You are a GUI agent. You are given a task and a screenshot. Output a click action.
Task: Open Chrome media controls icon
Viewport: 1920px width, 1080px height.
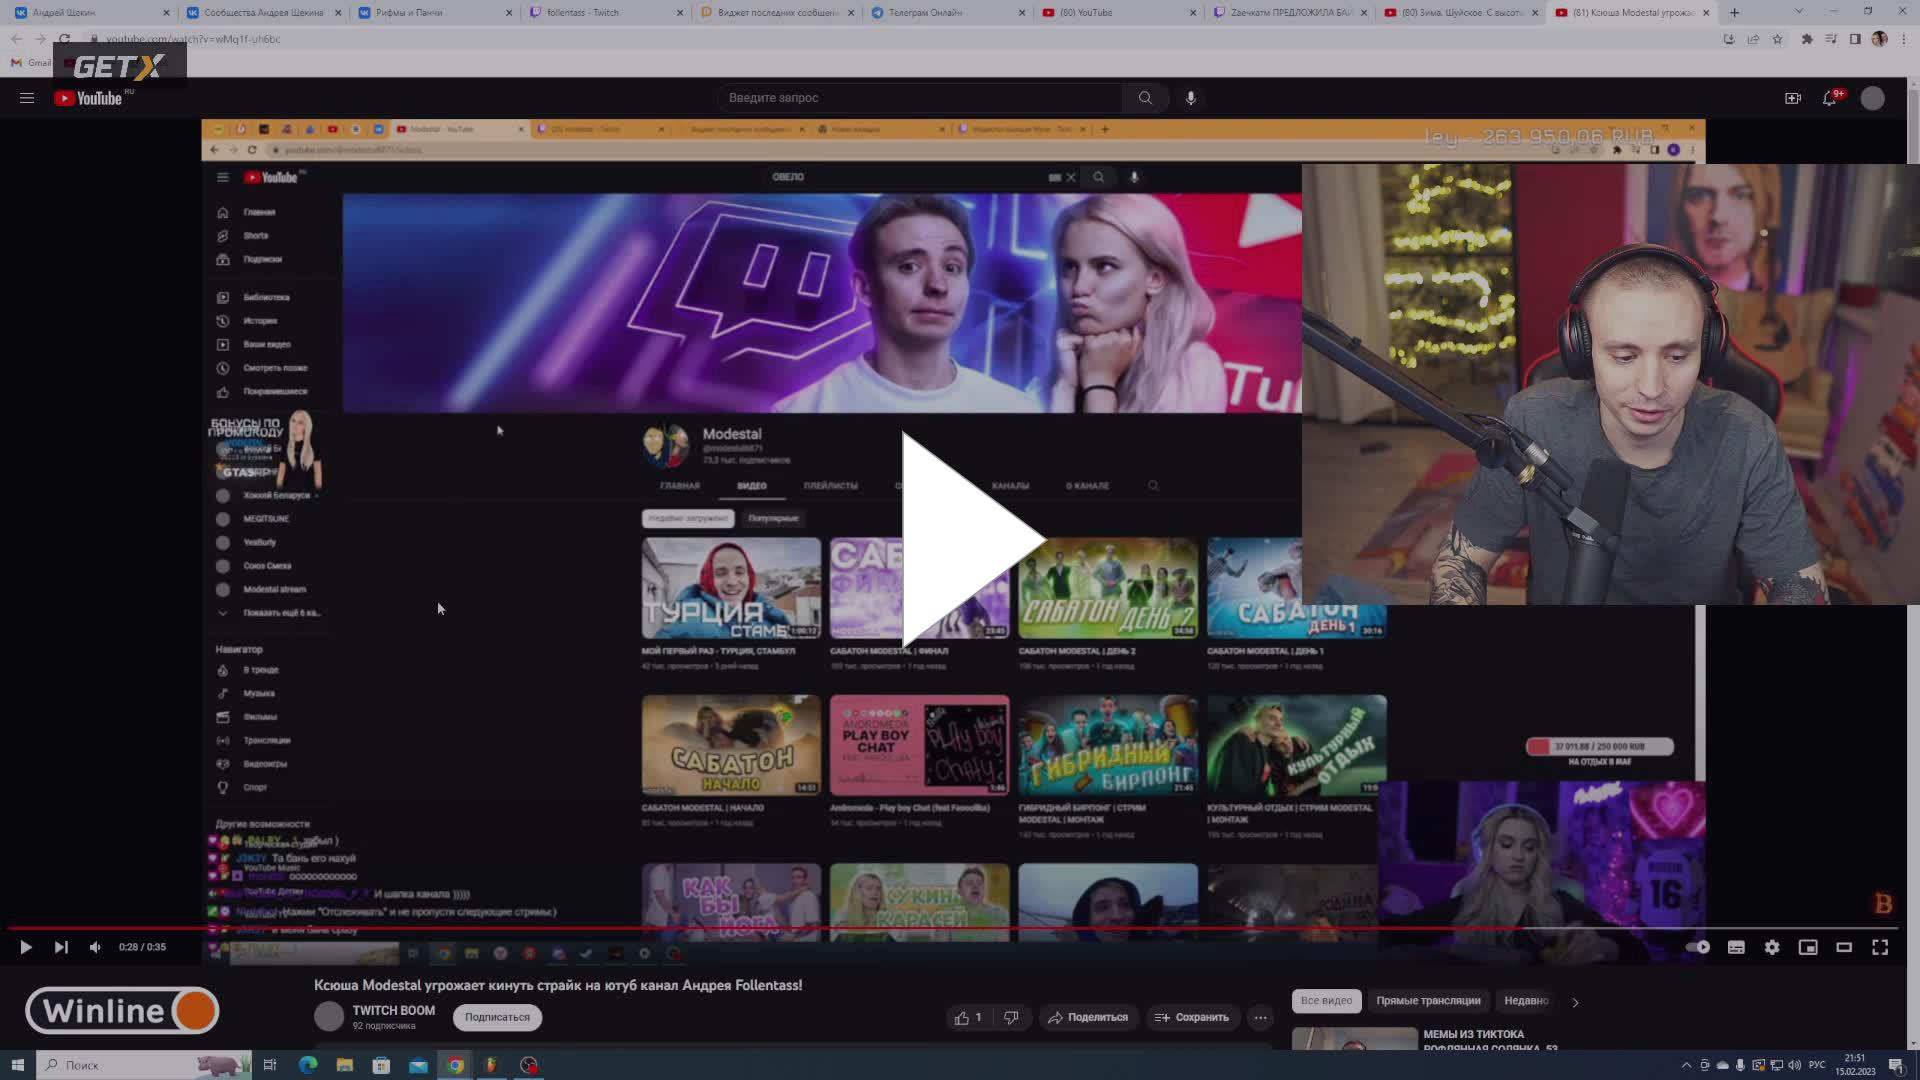pyautogui.click(x=1831, y=39)
